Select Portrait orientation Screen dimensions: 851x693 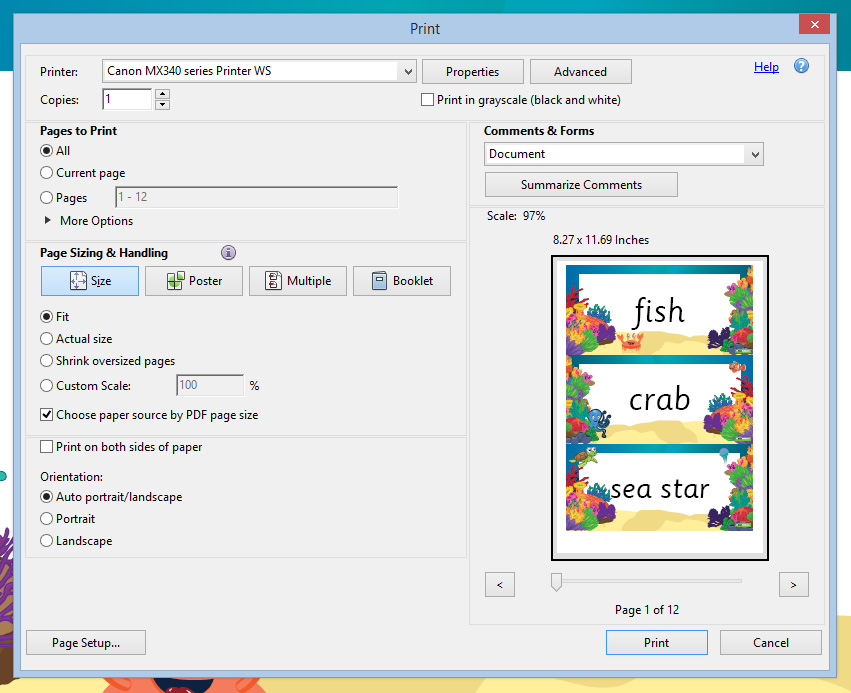(x=47, y=519)
